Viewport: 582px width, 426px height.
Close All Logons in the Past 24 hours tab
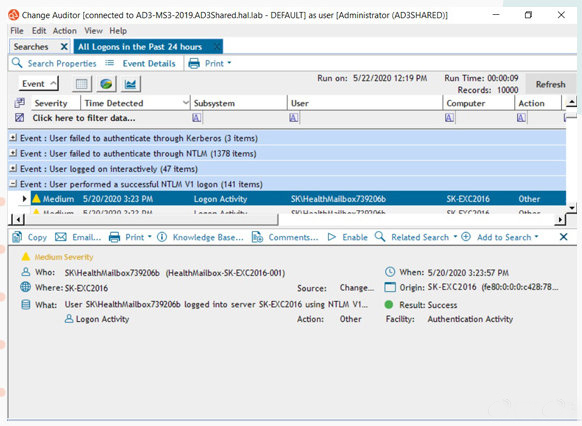217,47
